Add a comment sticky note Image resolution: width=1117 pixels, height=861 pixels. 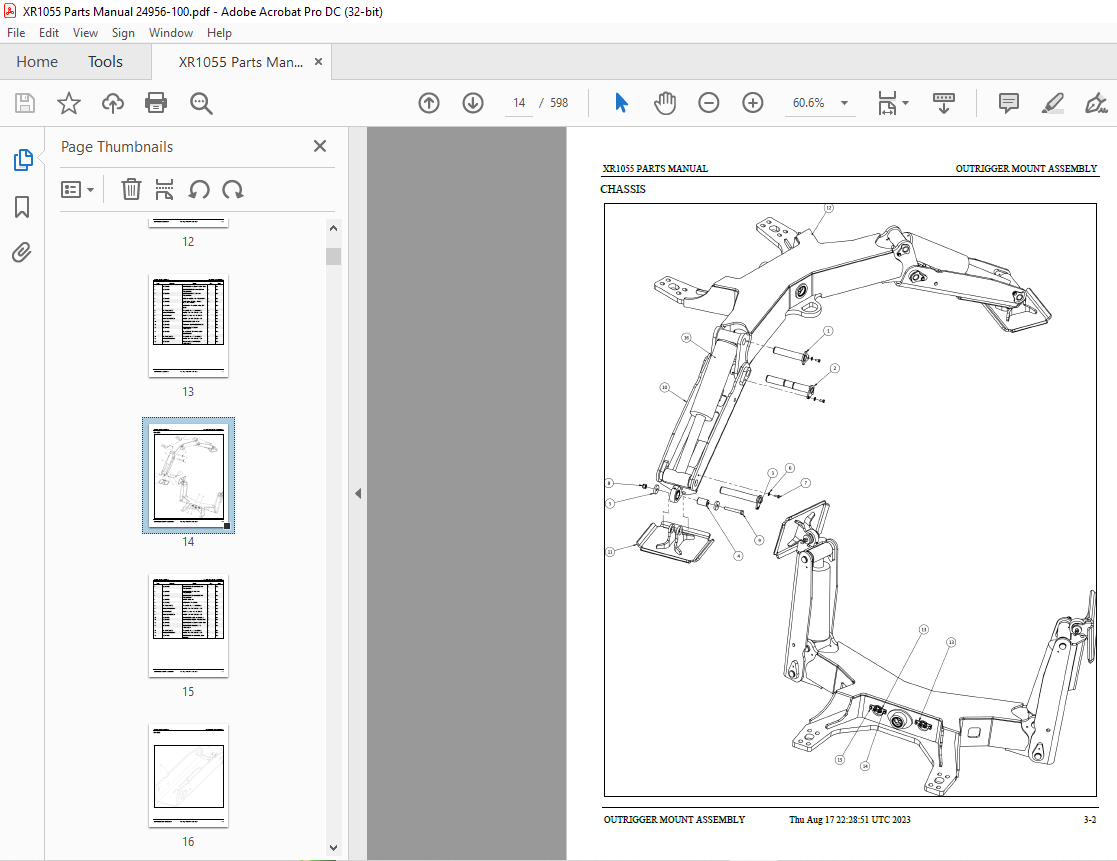pos(1009,103)
